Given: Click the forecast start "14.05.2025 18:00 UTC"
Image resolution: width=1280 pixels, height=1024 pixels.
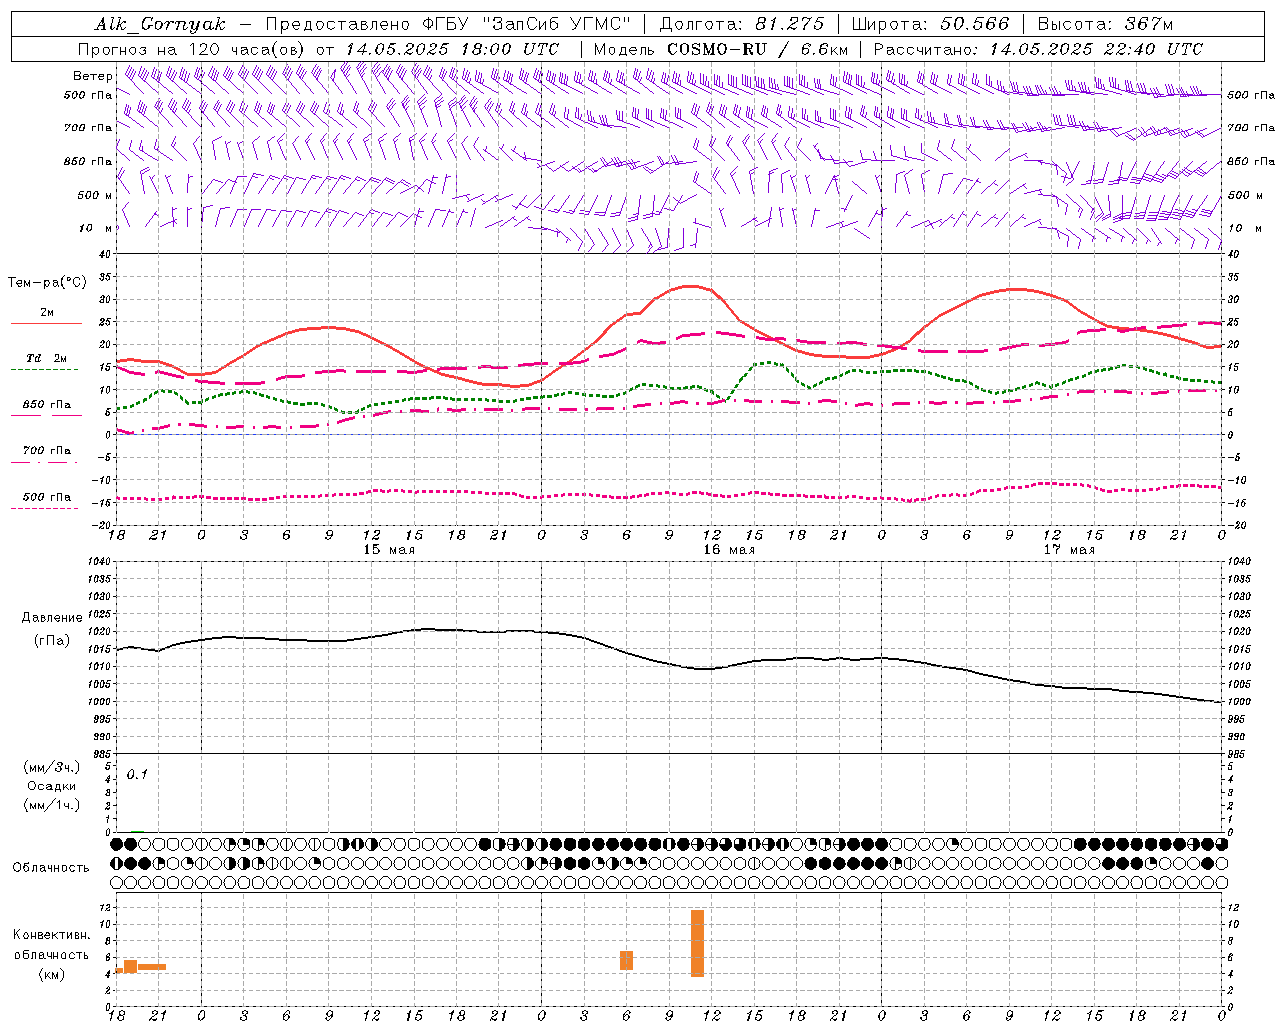Looking at the screenshot, I should (452, 49).
